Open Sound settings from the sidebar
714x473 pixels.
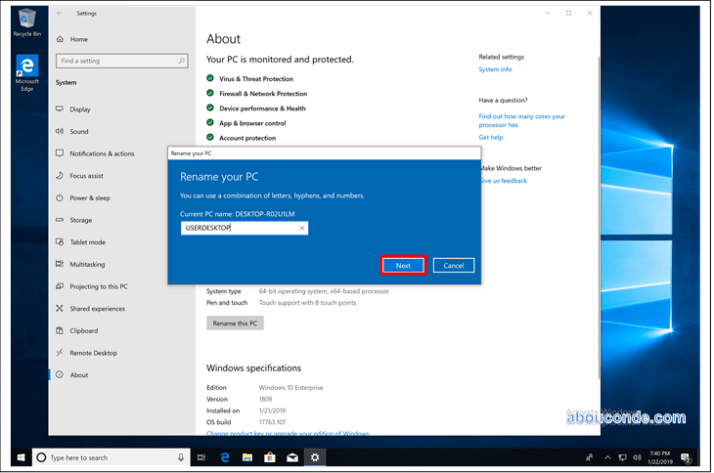pos(79,131)
